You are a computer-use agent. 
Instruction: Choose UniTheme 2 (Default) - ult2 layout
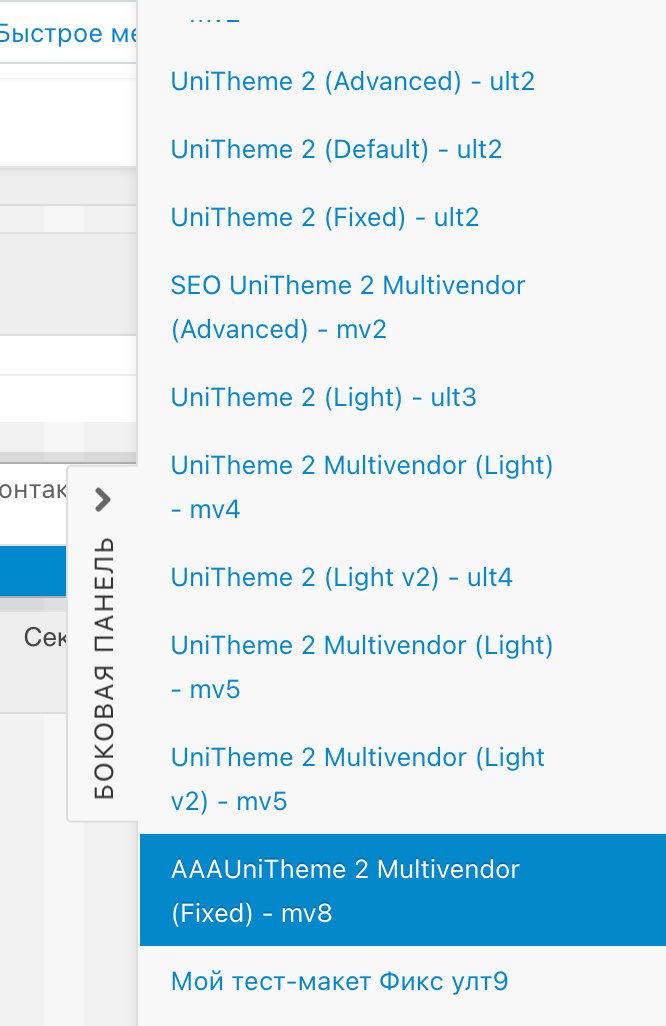pyautogui.click(x=336, y=150)
